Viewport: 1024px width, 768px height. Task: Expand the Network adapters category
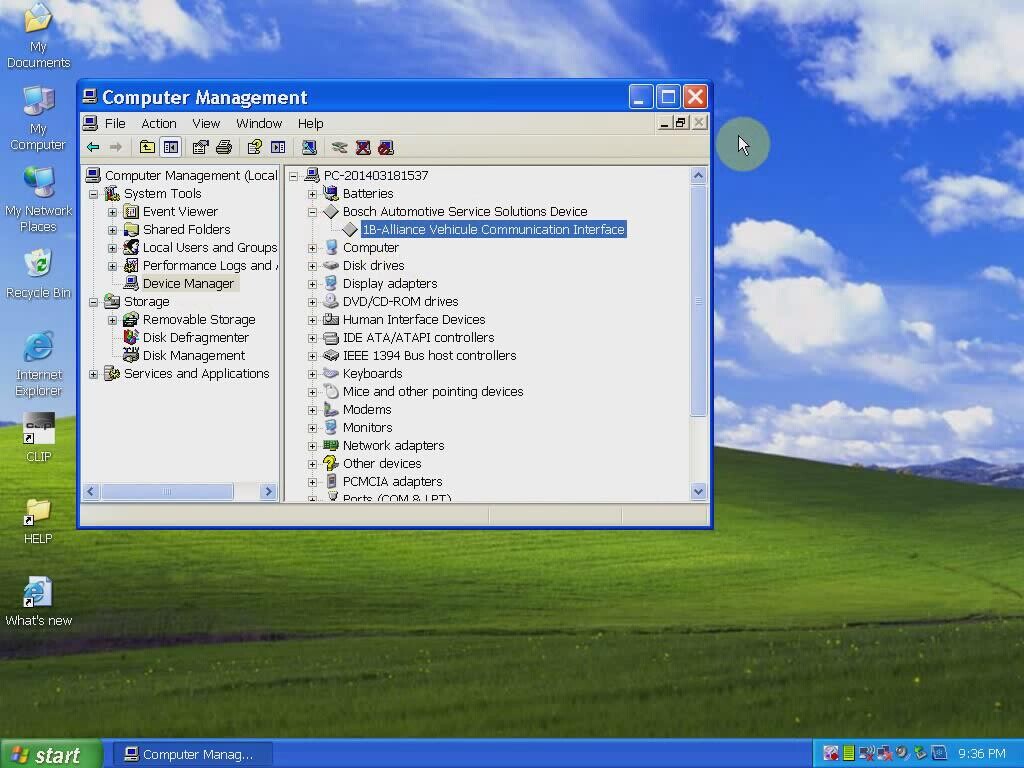(x=312, y=445)
